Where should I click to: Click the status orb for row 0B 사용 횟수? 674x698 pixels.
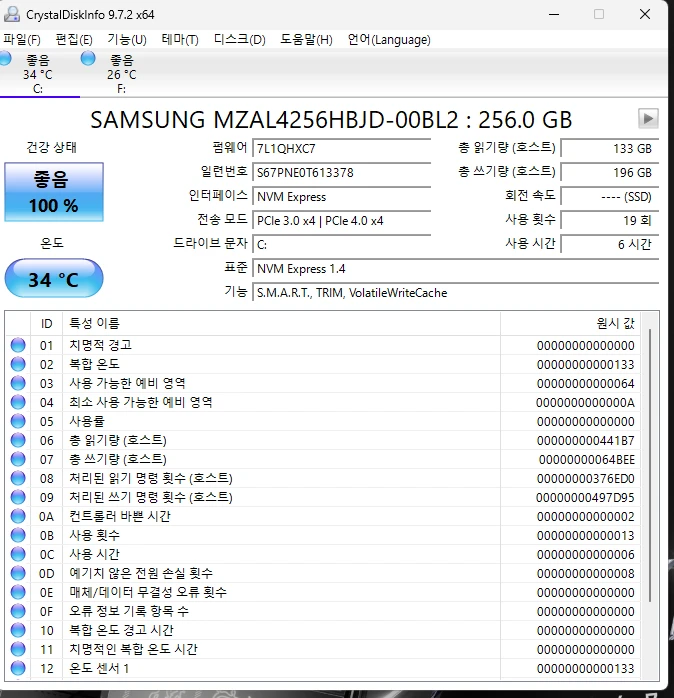click(x=18, y=535)
